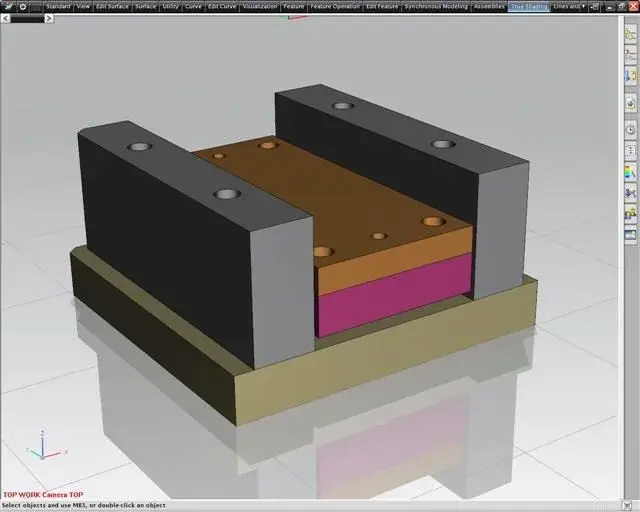The image size is (640, 512).
Task: Open the Roles people icon
Action: [630, 214]
